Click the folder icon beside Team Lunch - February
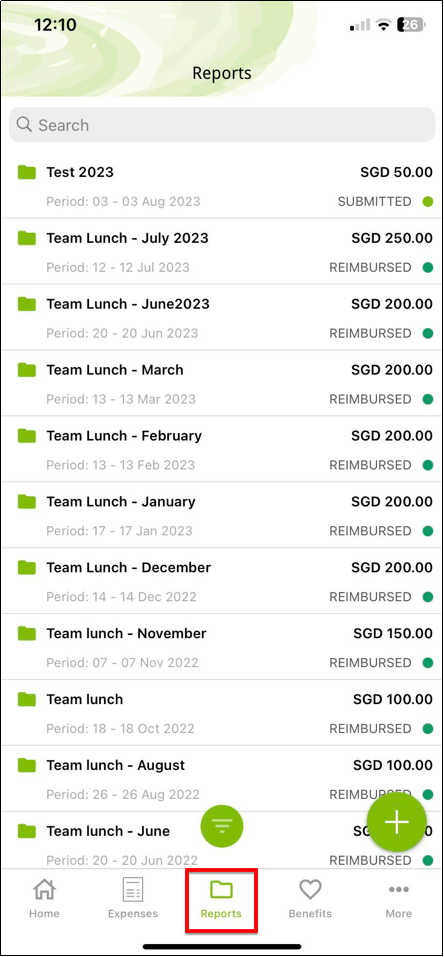Image resolution: width=444 pixels, height=957 pixels. (x=27, y=435)
